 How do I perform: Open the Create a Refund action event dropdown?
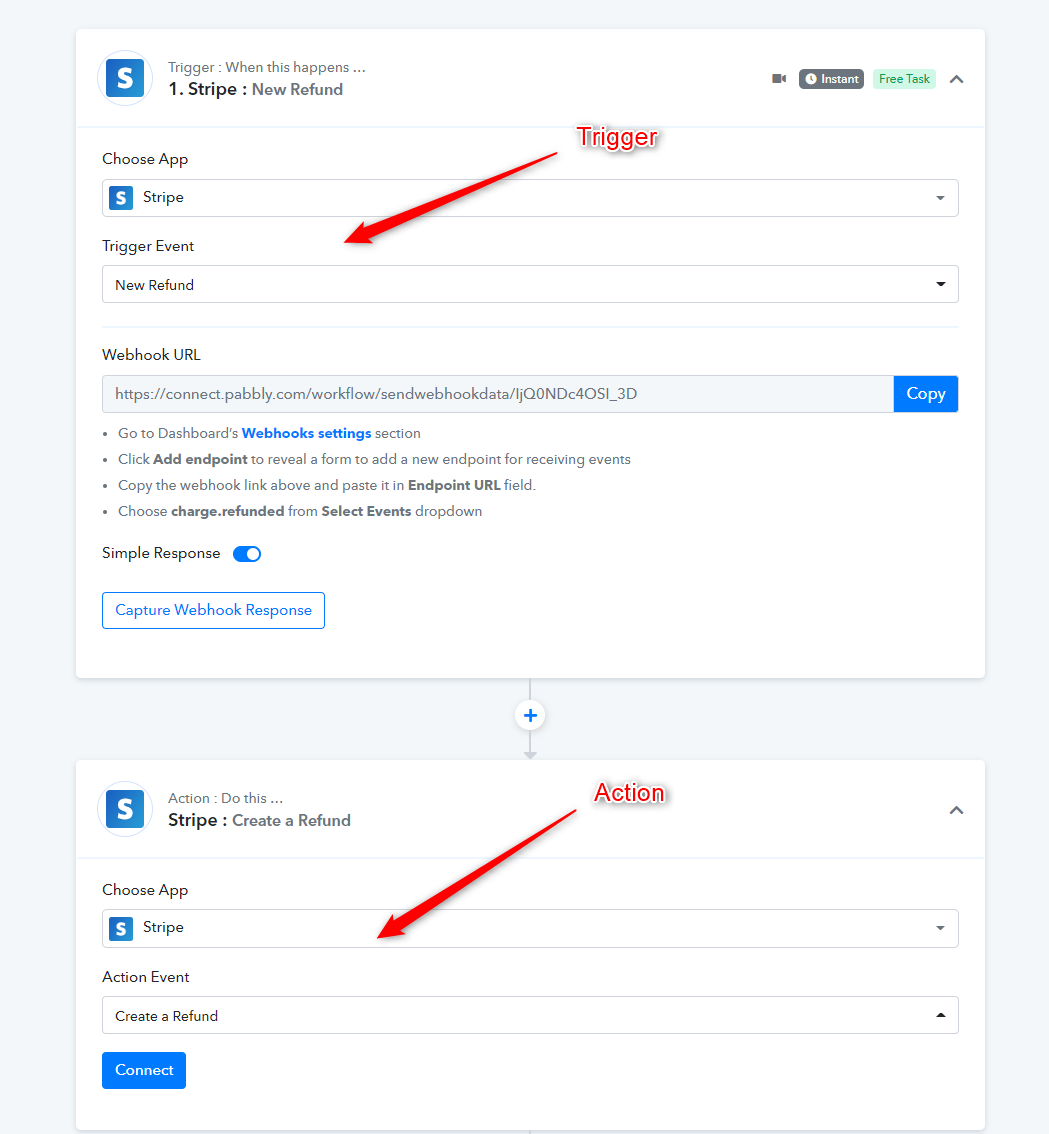(x=530, y=1015)
